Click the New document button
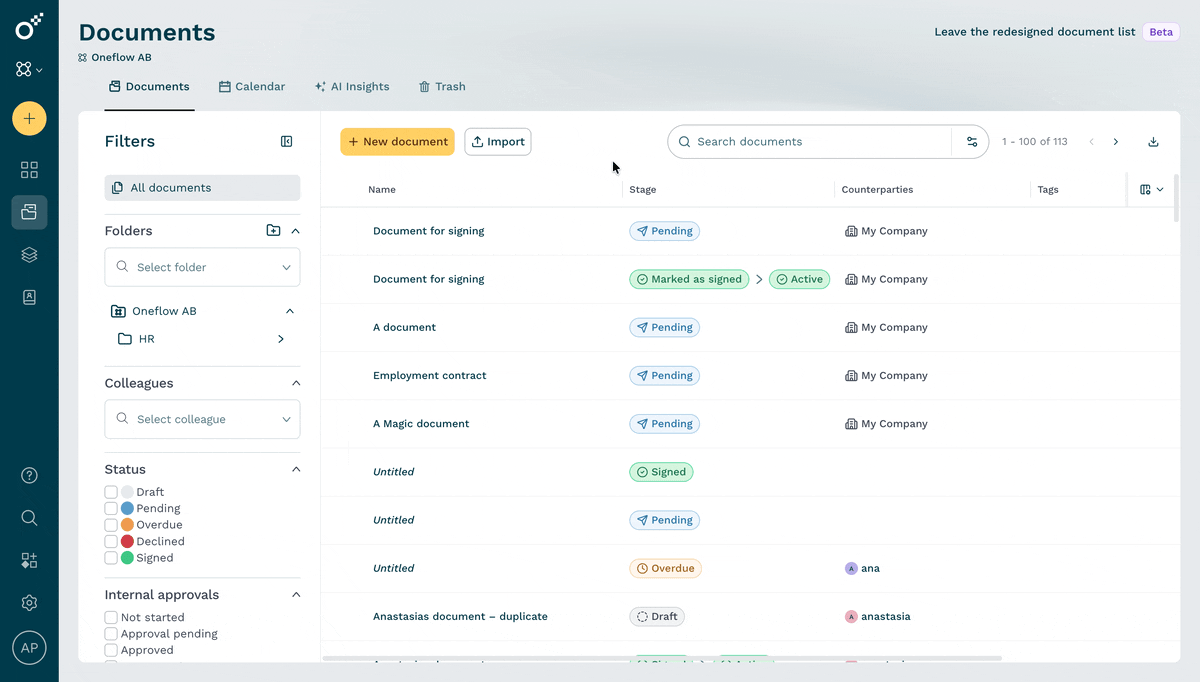 tap(397, 142)
